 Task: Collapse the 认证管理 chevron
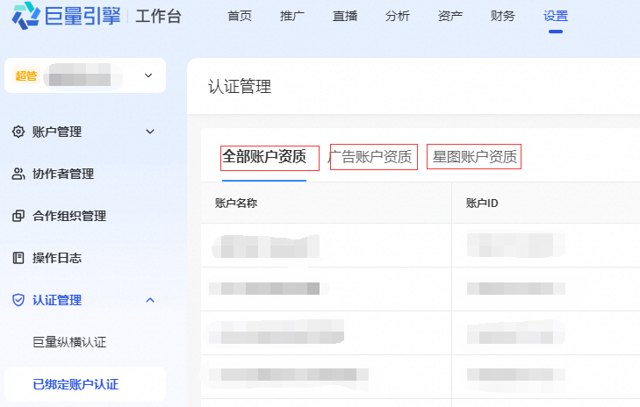pos(150,300)
